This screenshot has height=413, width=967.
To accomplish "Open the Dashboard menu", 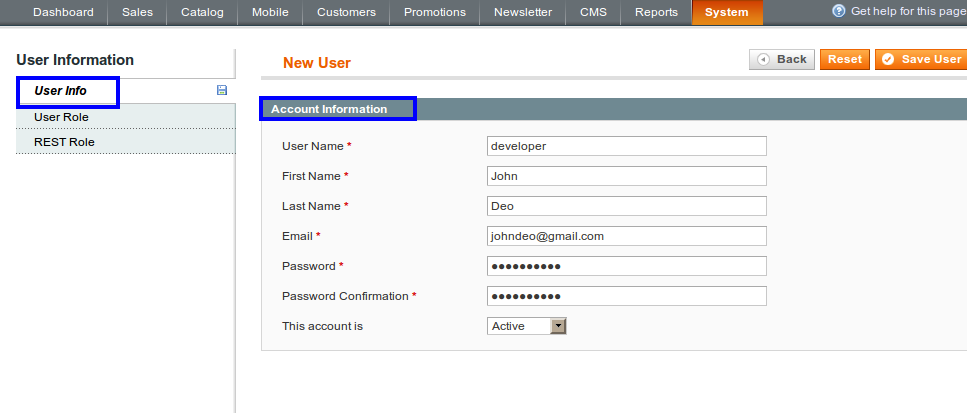I will pyautogui.click(x=63, y=13).
